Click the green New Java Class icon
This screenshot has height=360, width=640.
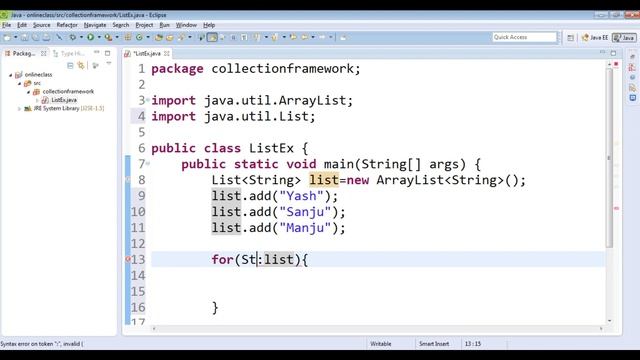coord(139,38)
